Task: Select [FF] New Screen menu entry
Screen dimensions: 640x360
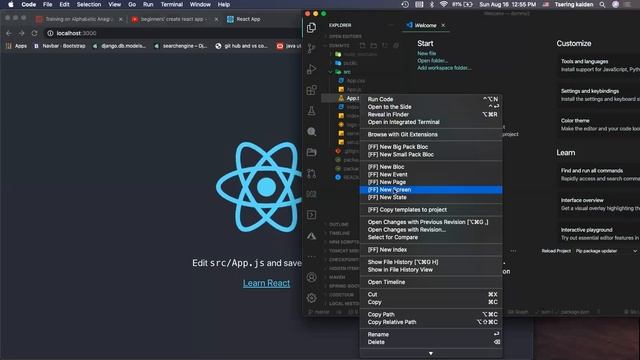Action: (x=431, y=190)
